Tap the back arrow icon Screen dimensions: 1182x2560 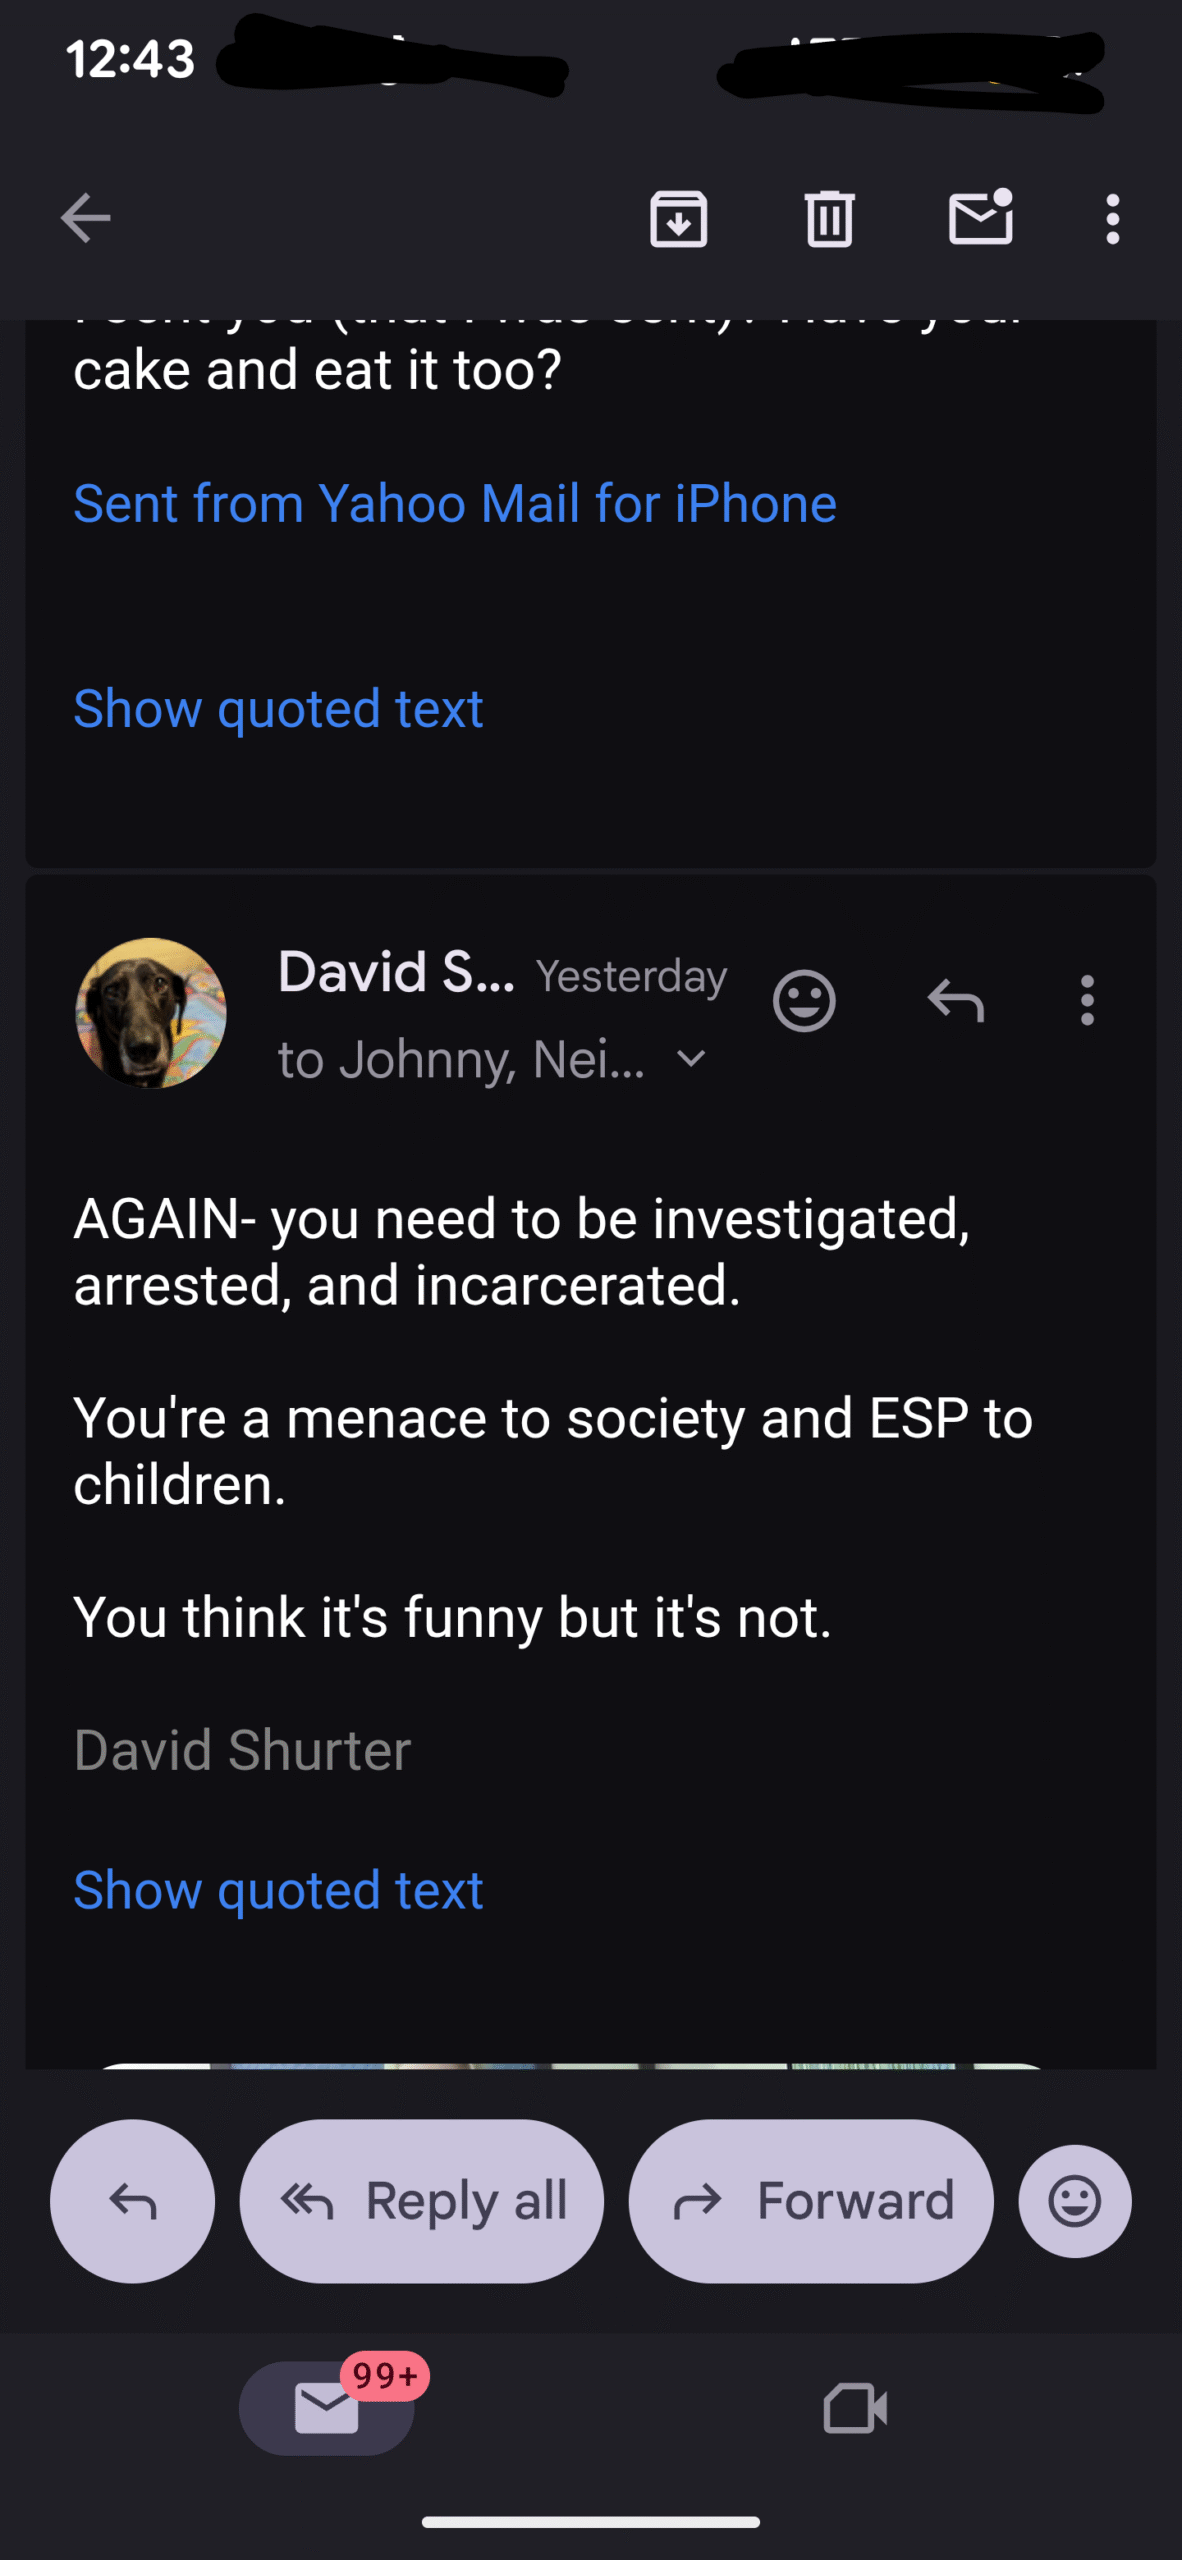[x=85, y=219]
